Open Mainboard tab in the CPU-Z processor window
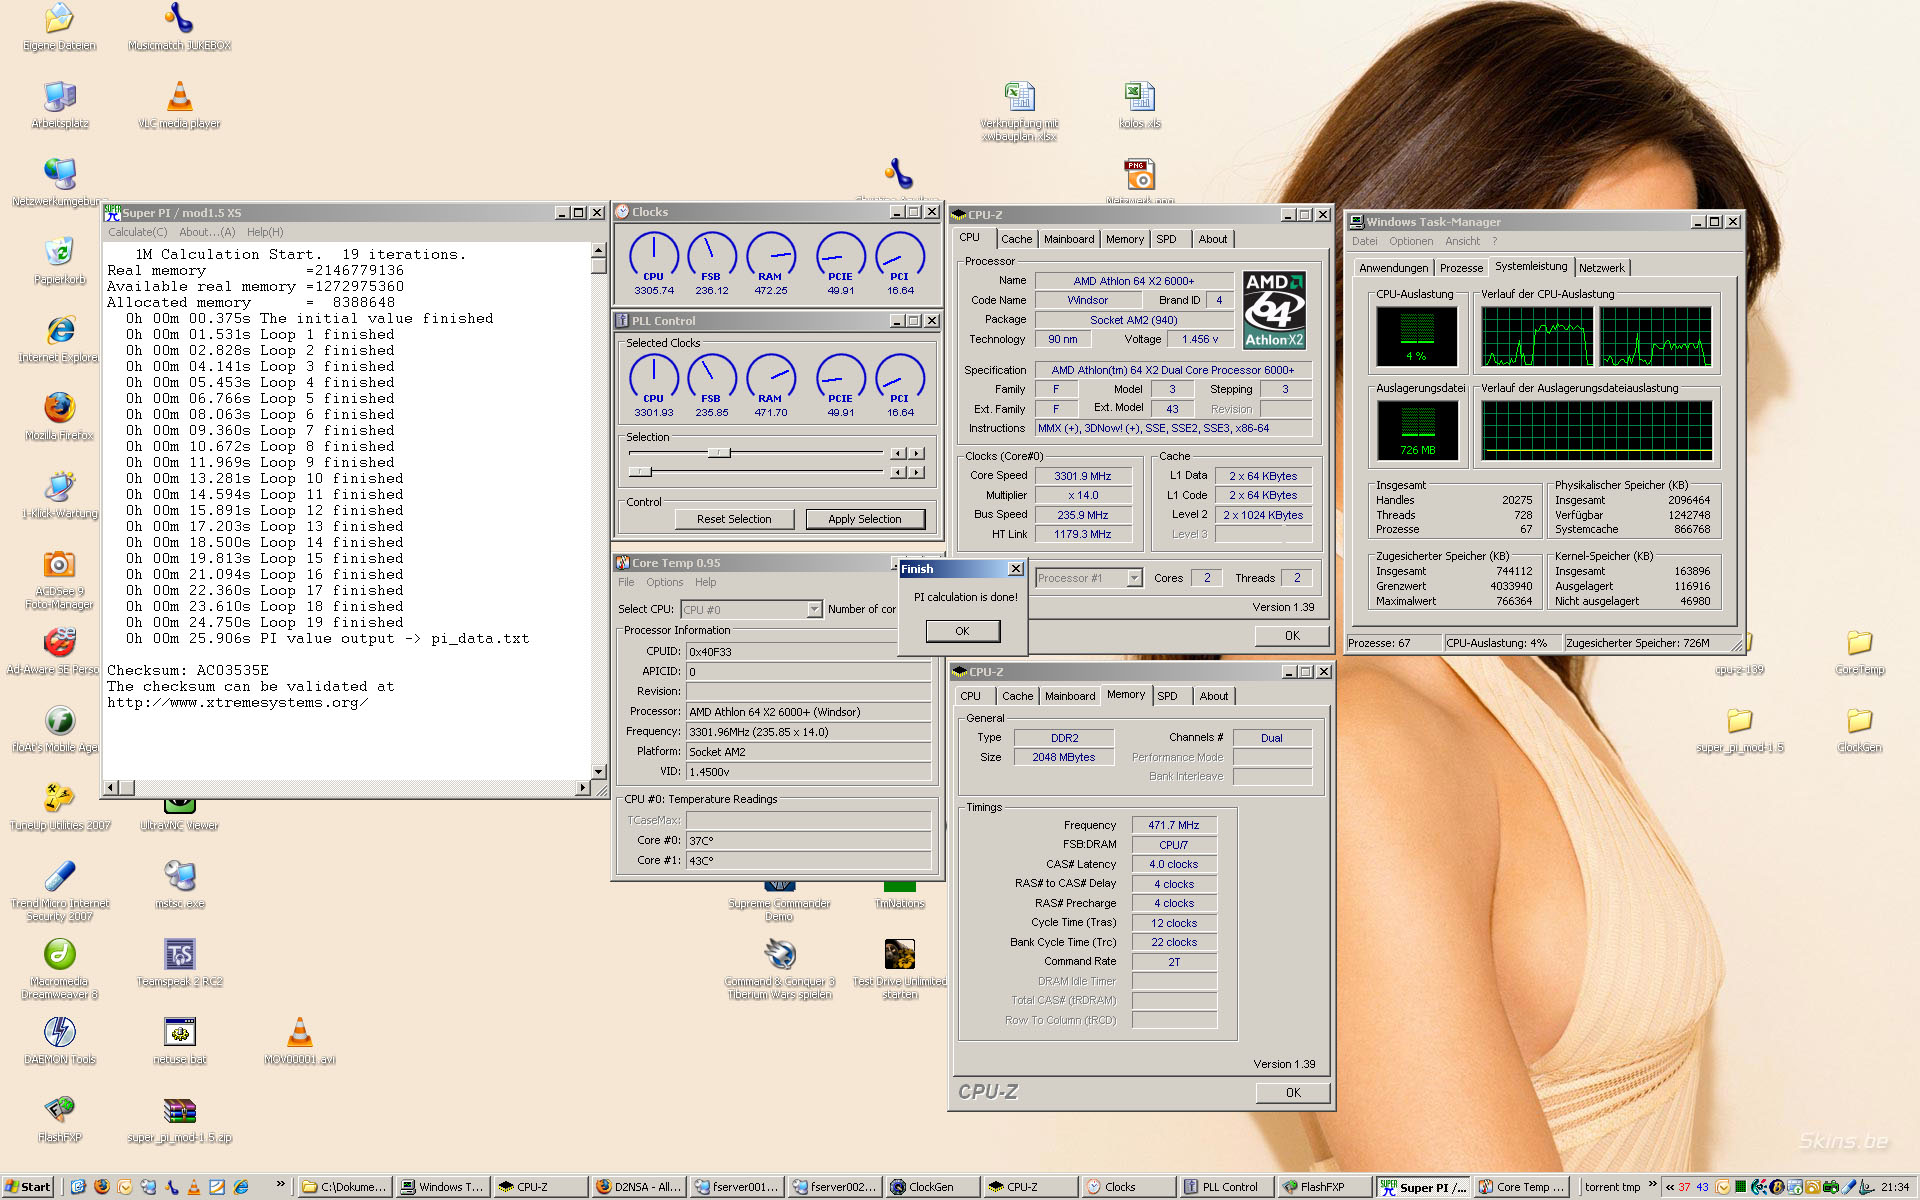 tap(1068, 239)
